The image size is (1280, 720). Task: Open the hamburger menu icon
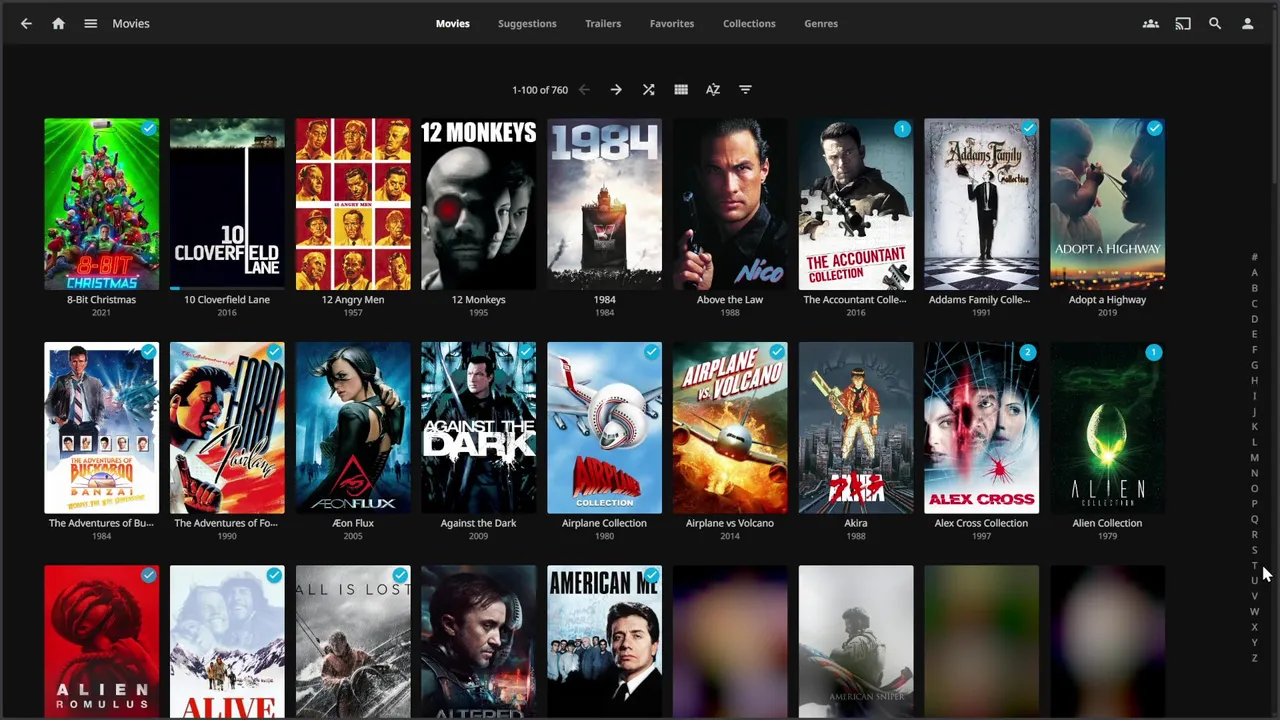90,23
